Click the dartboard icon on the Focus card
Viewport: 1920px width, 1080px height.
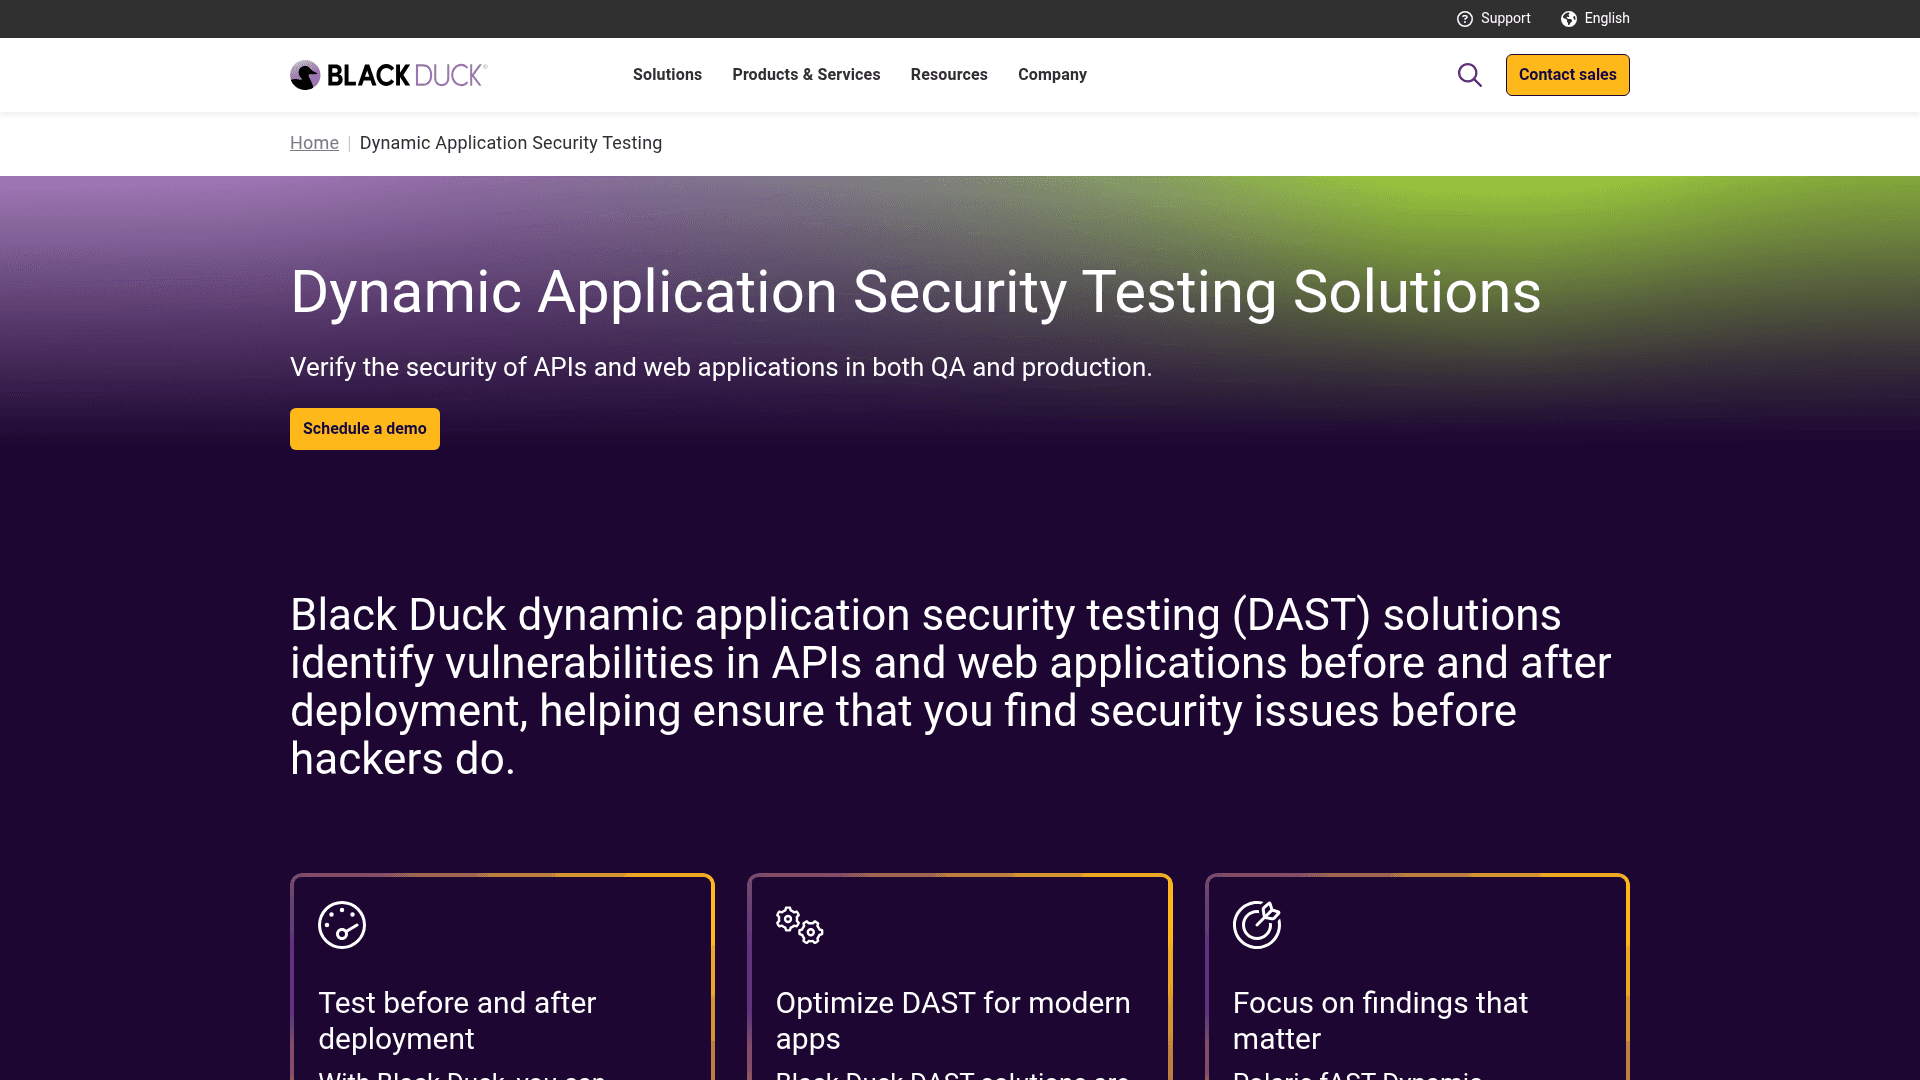point(1258,924)
